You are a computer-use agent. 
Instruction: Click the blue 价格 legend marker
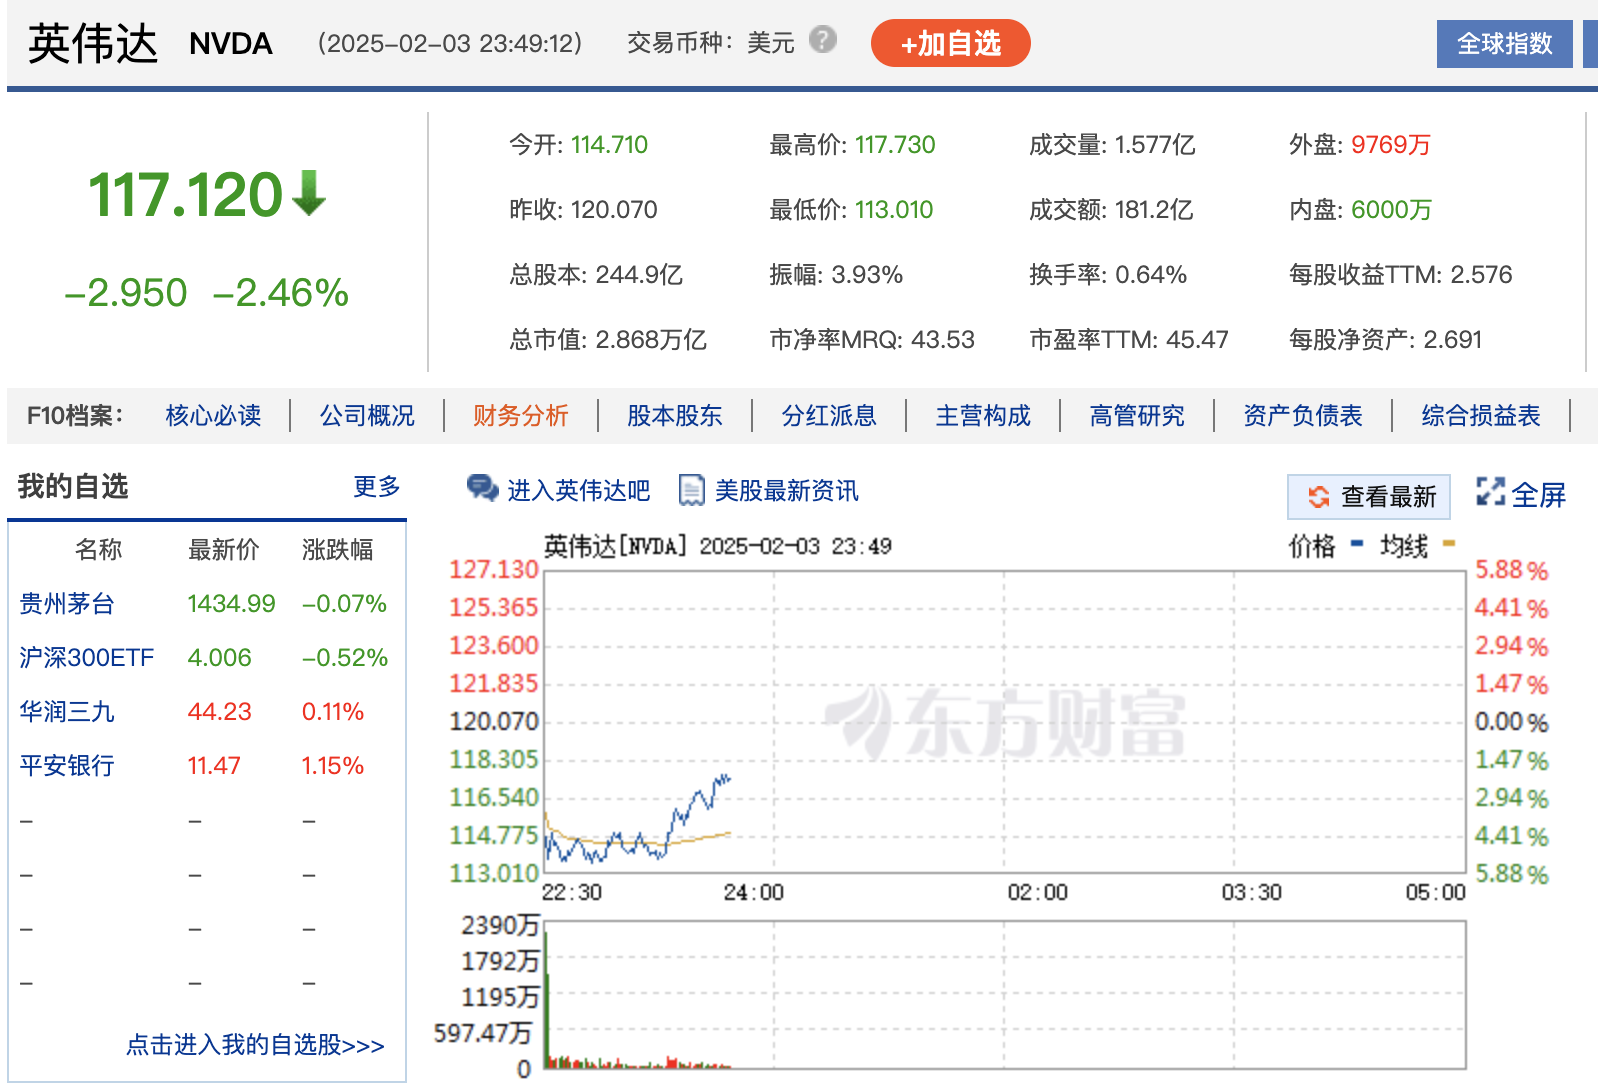tap(1357, 544)
